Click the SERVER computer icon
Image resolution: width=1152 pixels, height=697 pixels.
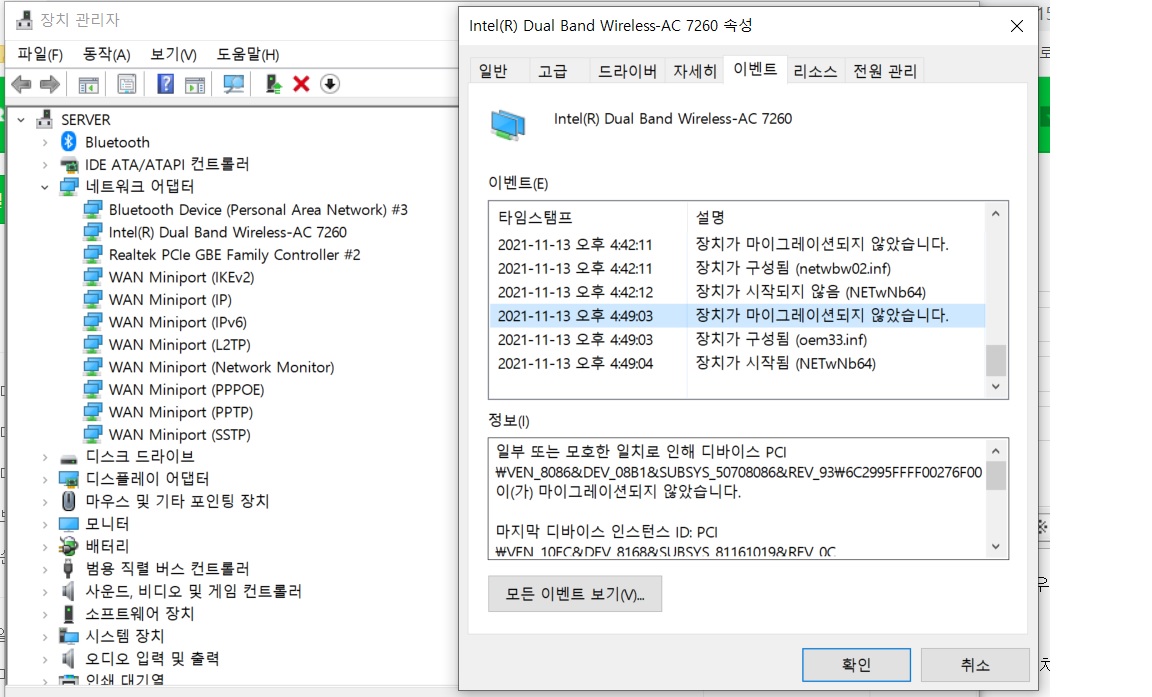click(x=45, y=120)
